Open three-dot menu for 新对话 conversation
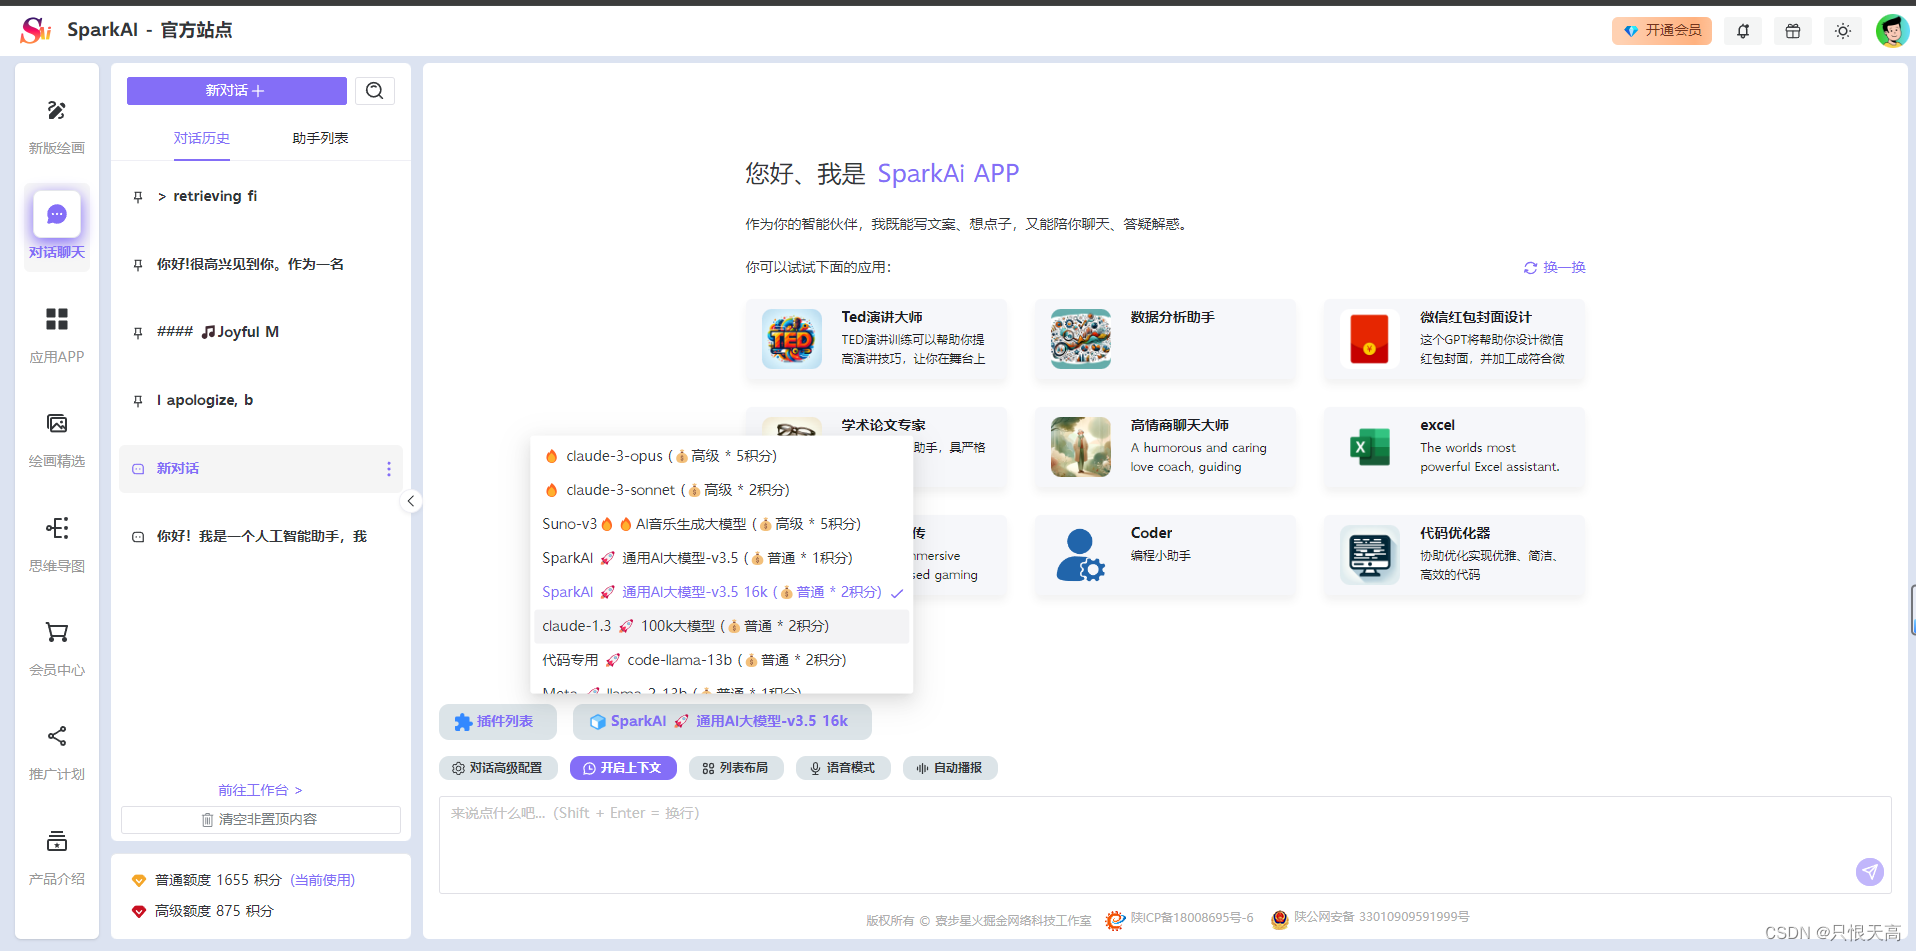The width and height of the screenshot is (1916, 951). tap(389, 469)
